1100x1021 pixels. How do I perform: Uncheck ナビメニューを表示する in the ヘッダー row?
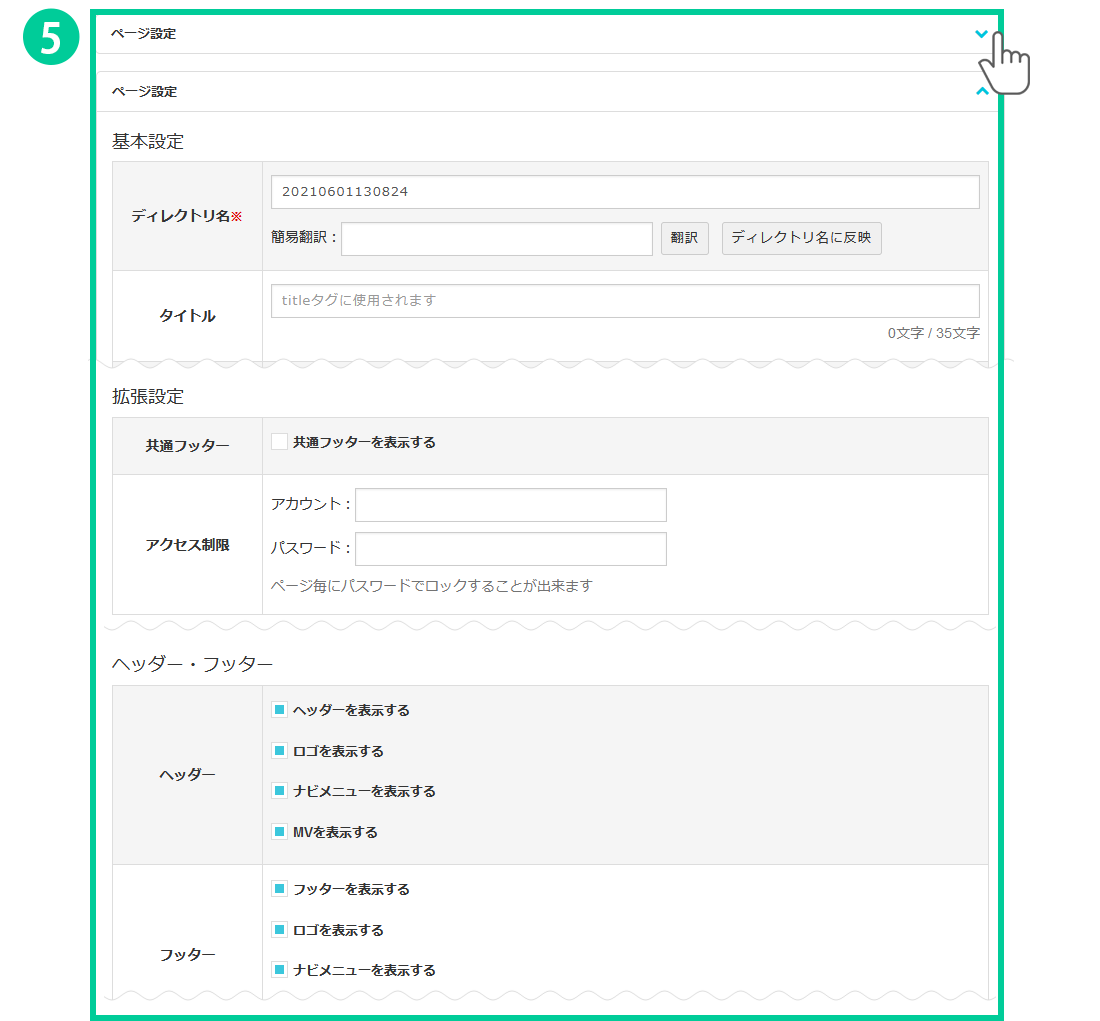point(280,791)
